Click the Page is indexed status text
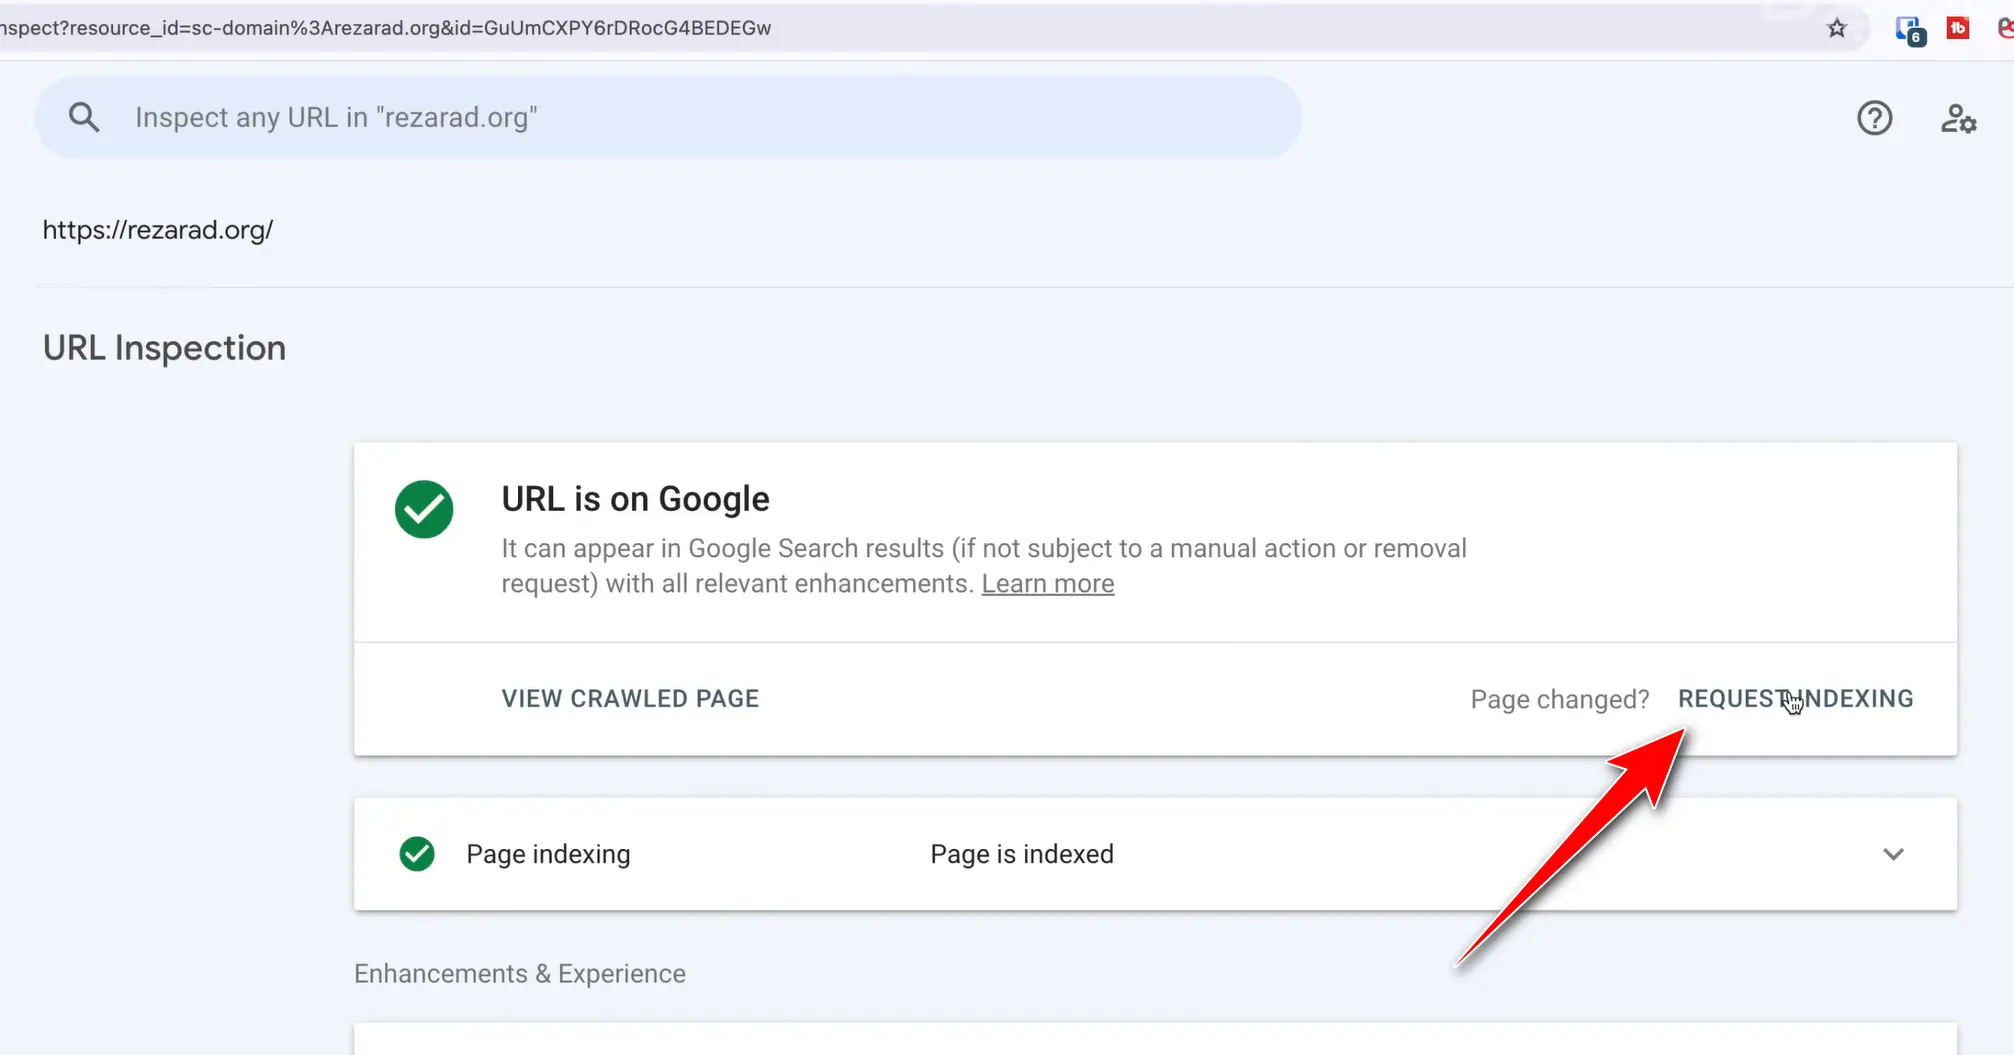Screen dimensions: 2014x1055 (1021, 854)
